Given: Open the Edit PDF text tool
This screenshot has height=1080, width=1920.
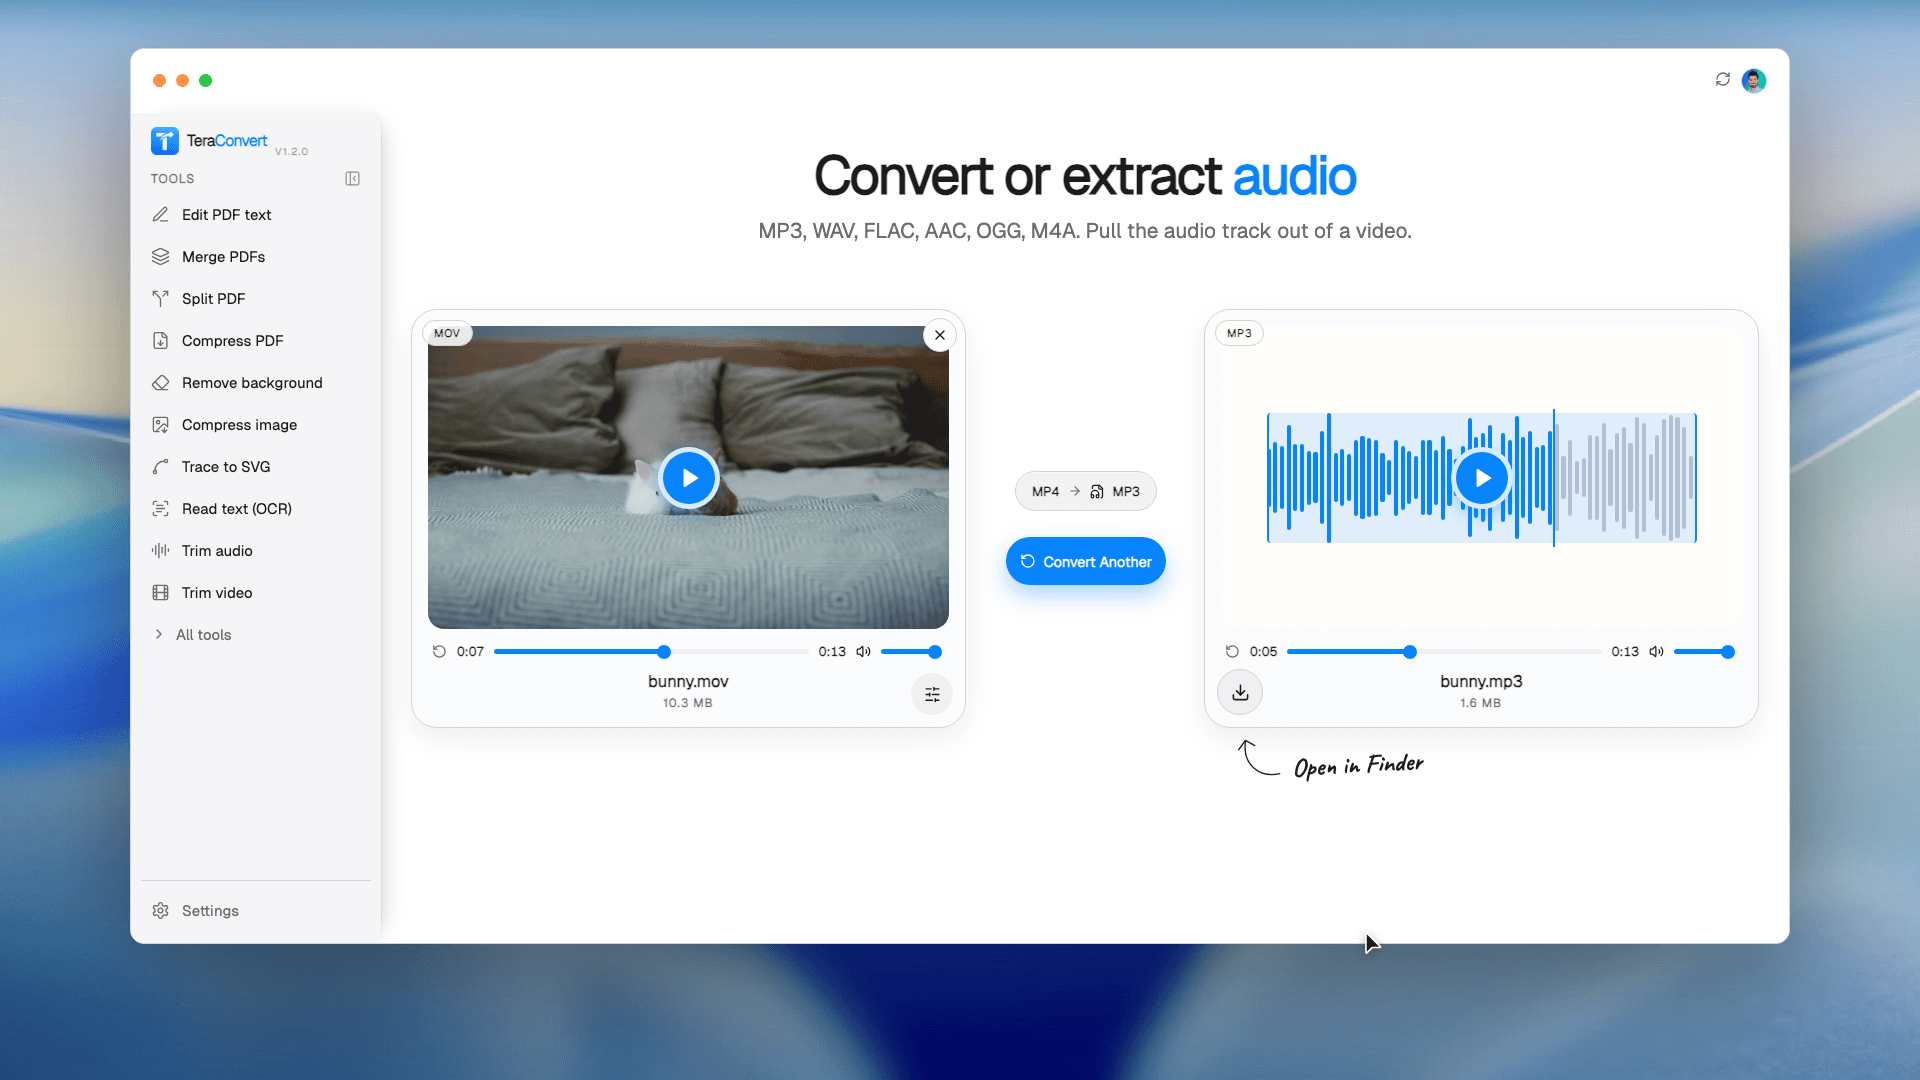Looking at the screenshot, I should [226, 215].
